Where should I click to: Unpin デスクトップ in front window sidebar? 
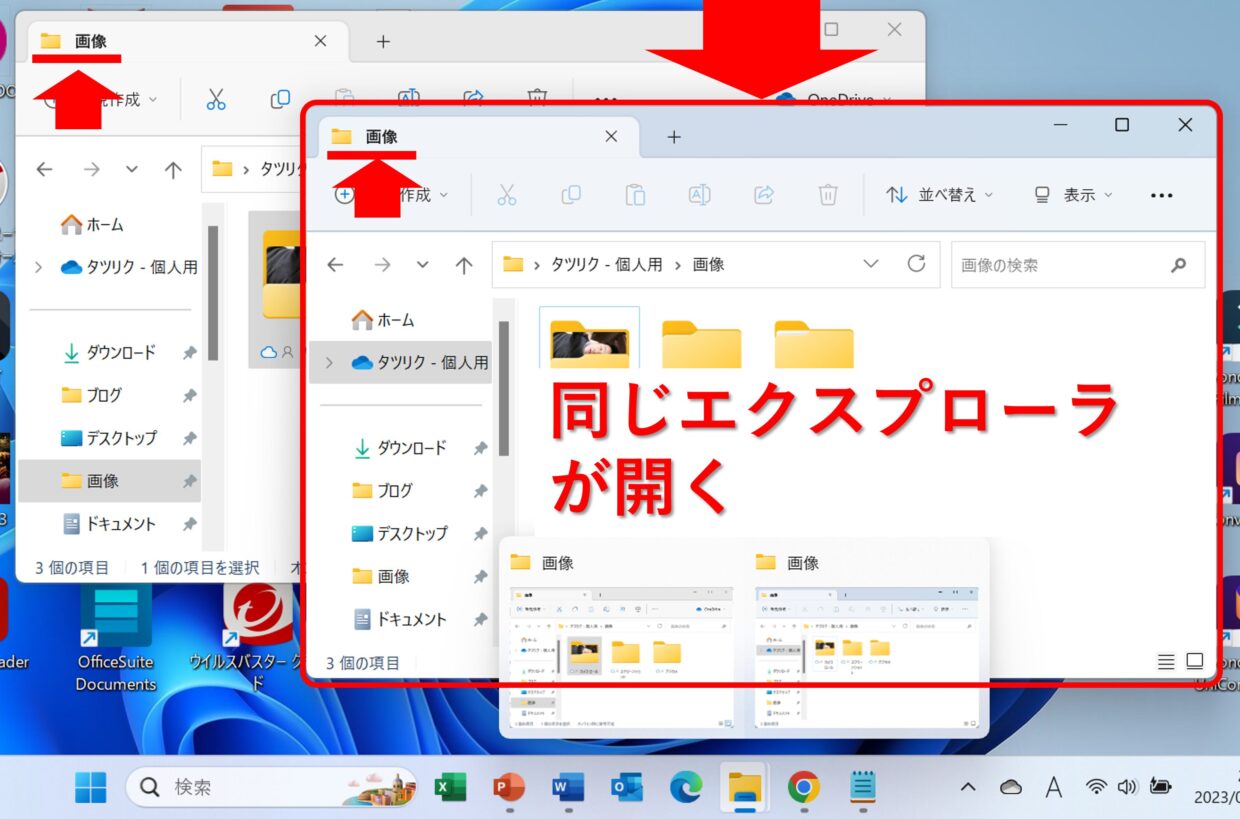point(480,535)
